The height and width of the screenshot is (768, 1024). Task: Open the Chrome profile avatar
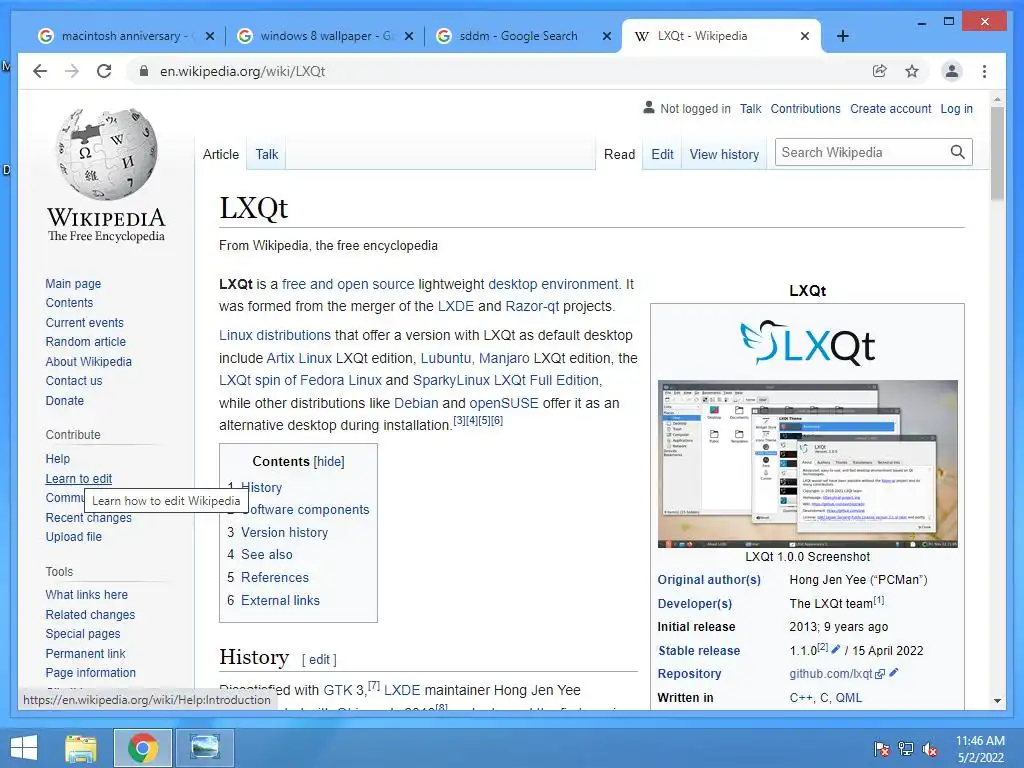[x=952, y=71]
